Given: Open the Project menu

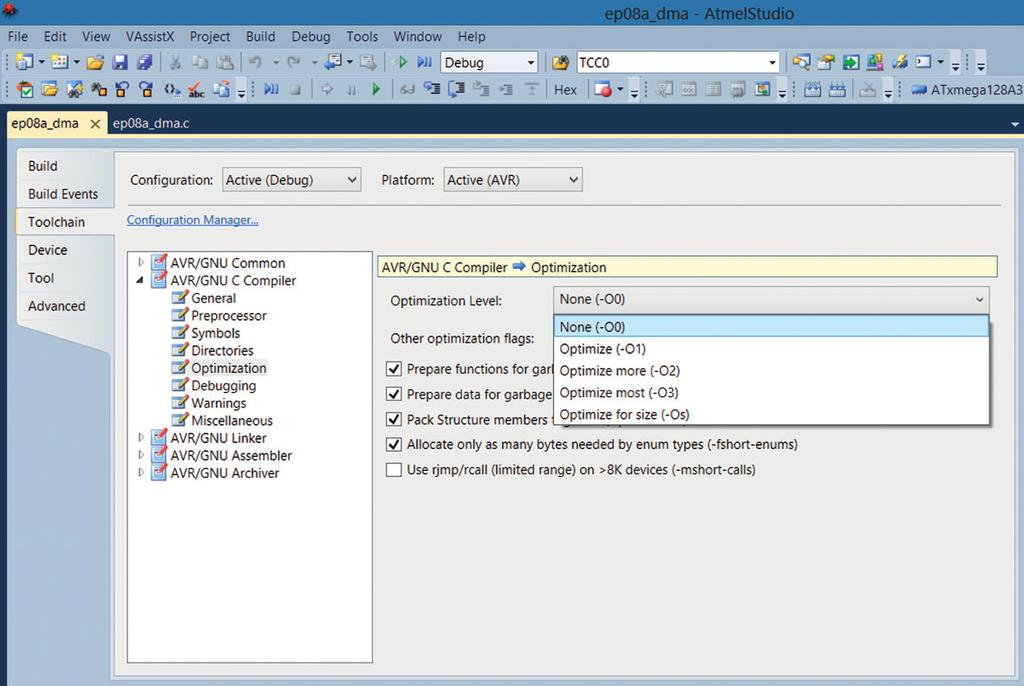Looking at the screenshot, I should (210, 37).
